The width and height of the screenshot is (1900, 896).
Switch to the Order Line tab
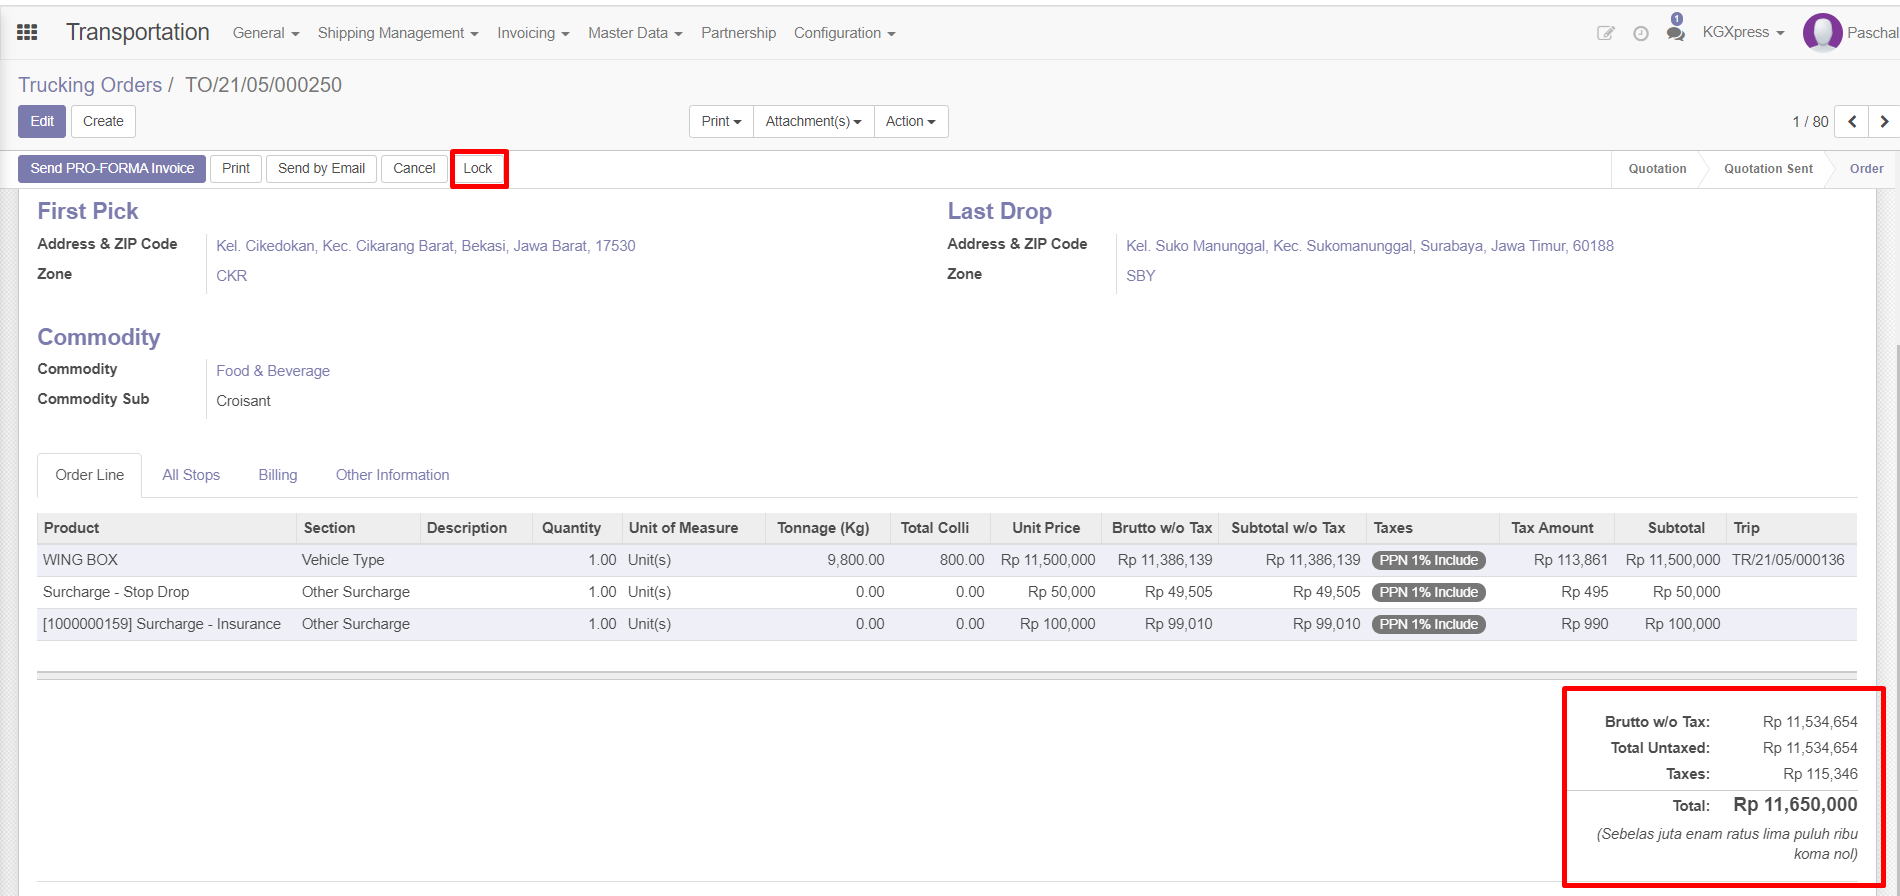90,475
